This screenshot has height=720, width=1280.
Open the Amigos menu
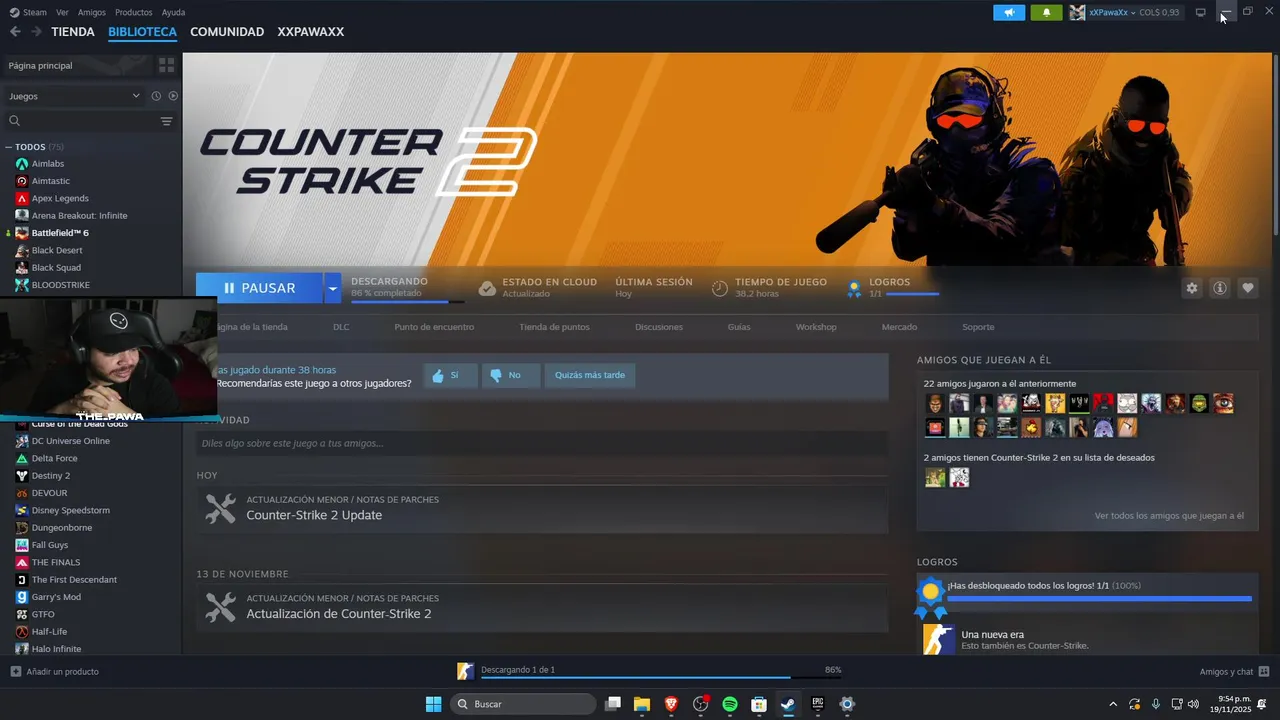tap(92, 12)
